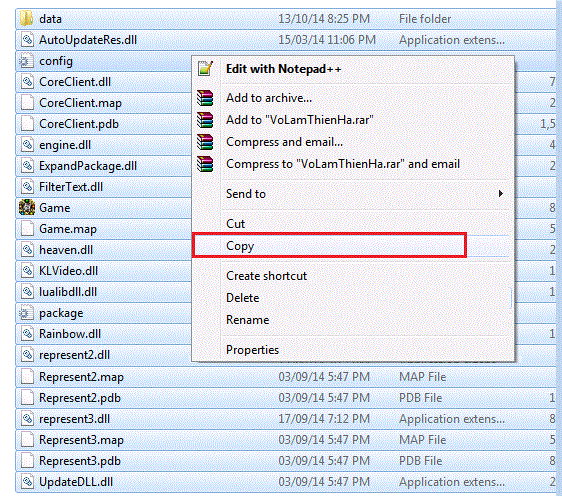Click the WinRAR icon beside Compress and email
The height and width of the screenshot is (496, 562).
(205, 142)
